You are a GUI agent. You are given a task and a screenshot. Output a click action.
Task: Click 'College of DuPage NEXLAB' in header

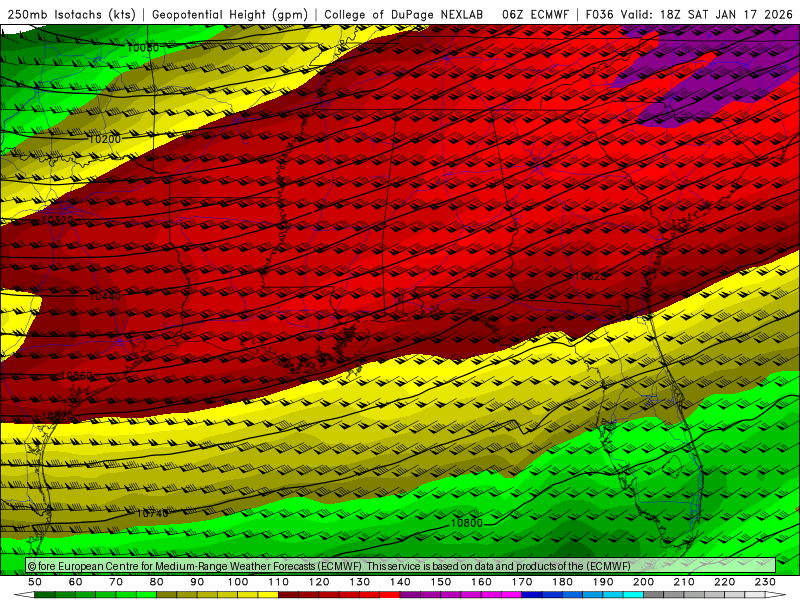pyautogui.click(x=404, y=14)
